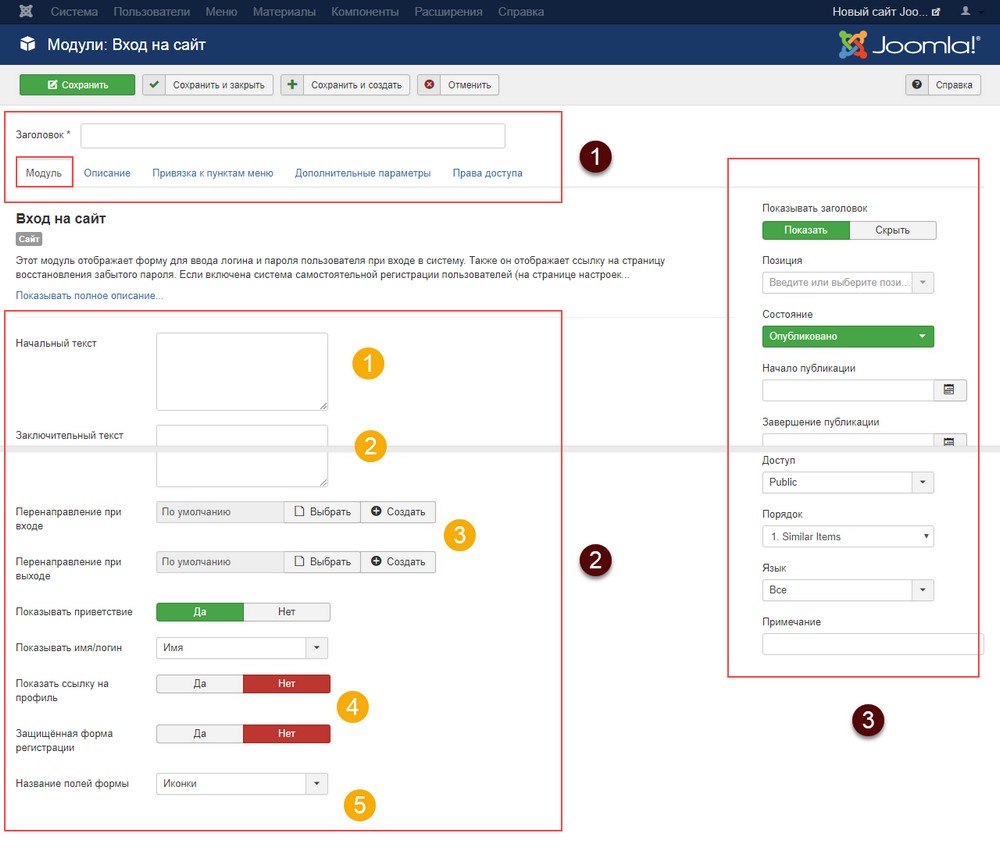
Task: Click Справка toolbar button
Action: coord(943,85)
